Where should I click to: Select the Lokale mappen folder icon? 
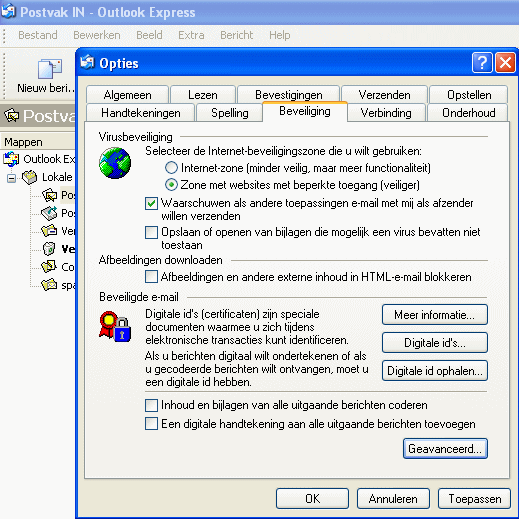click(x=30, y=177)
